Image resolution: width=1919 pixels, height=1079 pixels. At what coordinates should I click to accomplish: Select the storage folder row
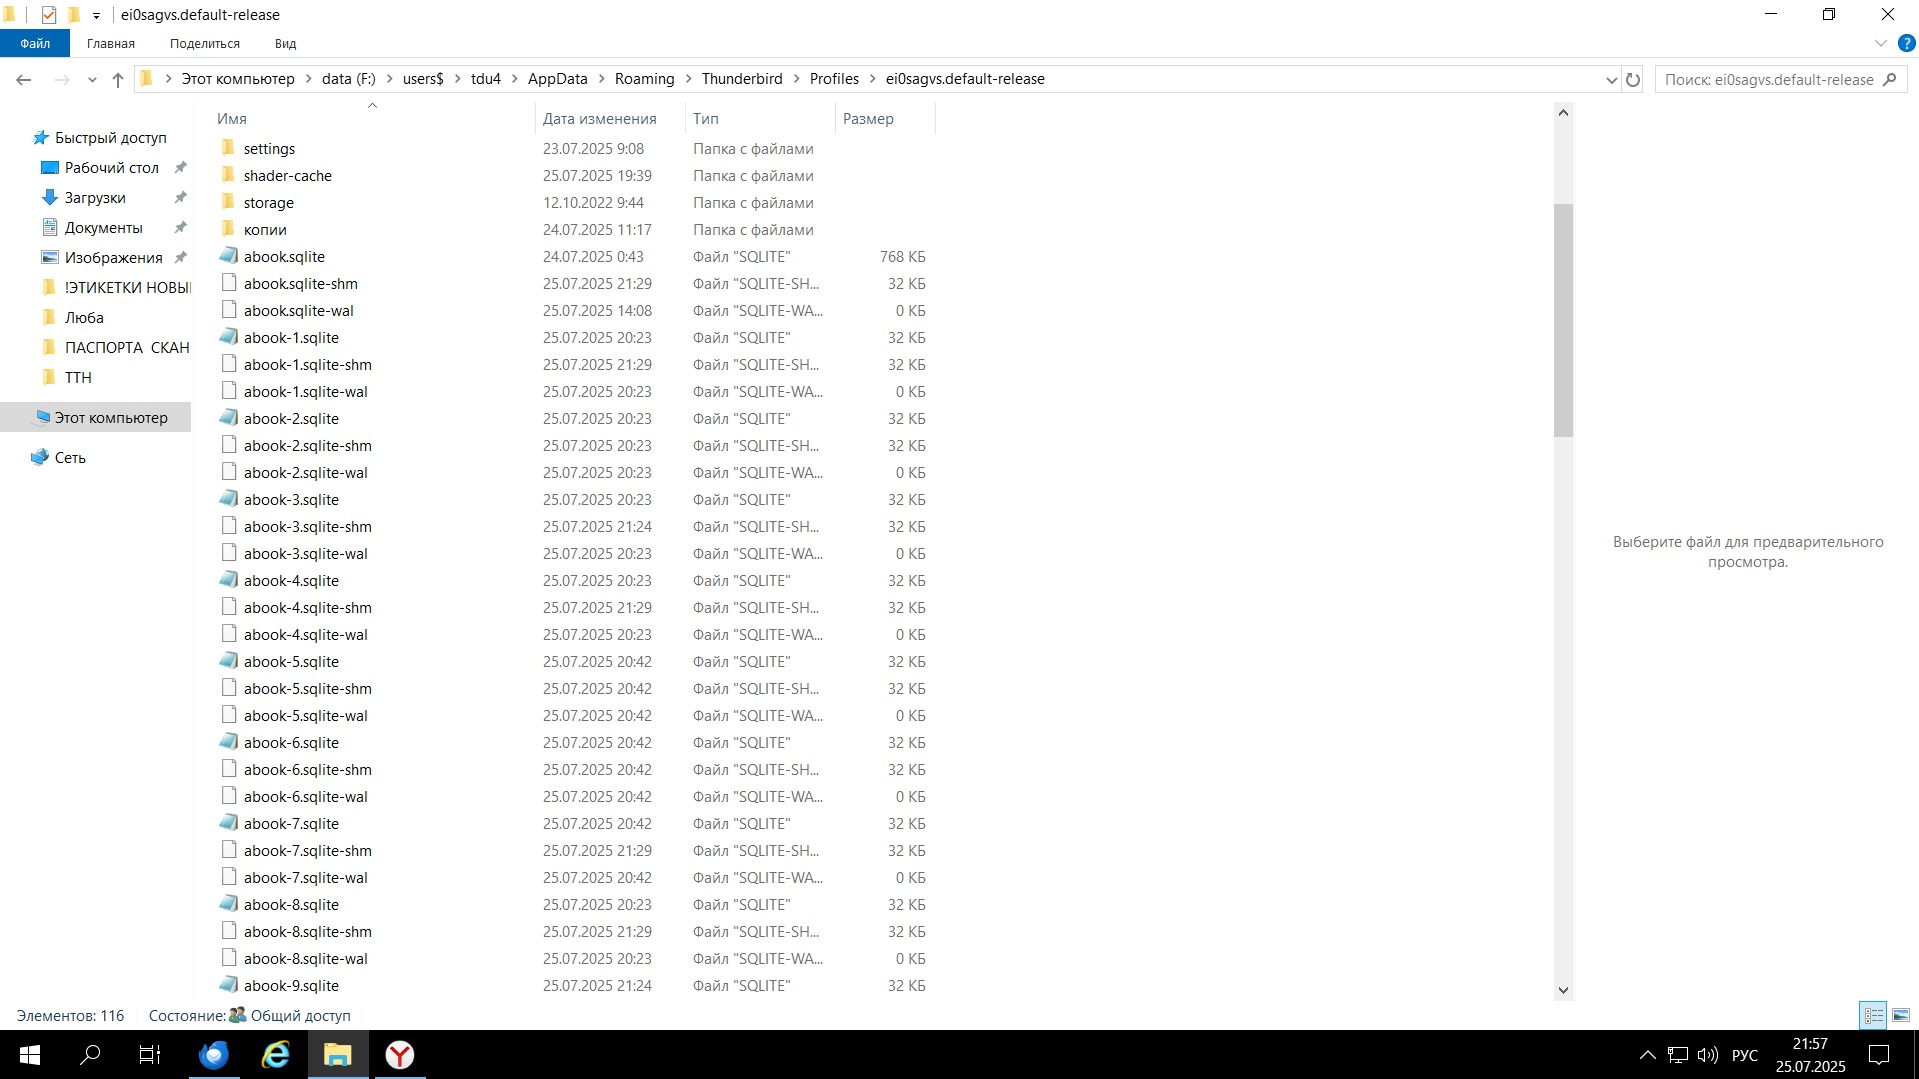pos(572,202)
